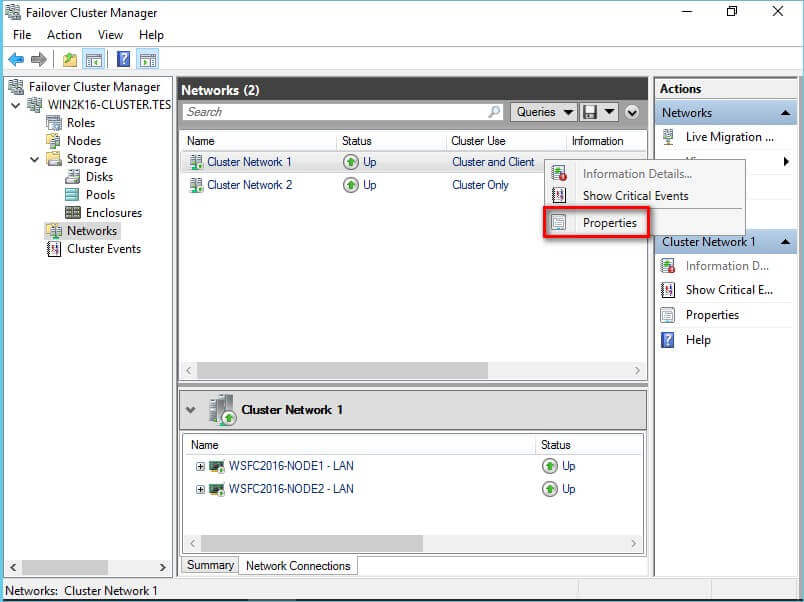The height and width of the screenshot is (602, 804).
Task: Collapse the Storage tree node
Action: click(x=35, y=159)
